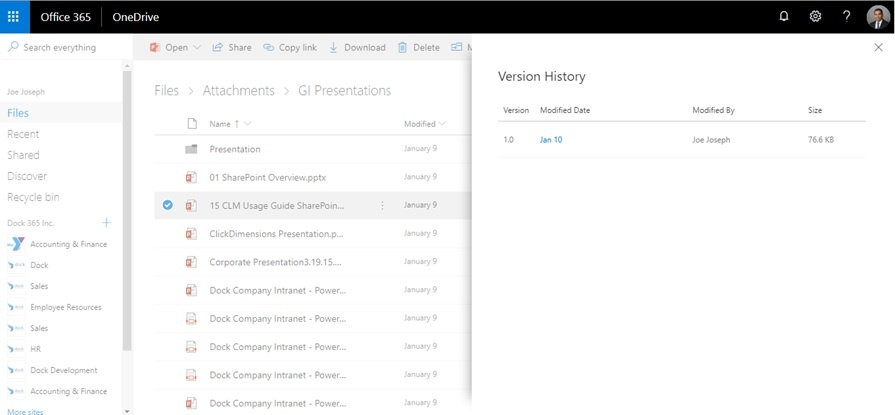Navigate to Attachments in the breadcrumb

(x=238, y=91)
